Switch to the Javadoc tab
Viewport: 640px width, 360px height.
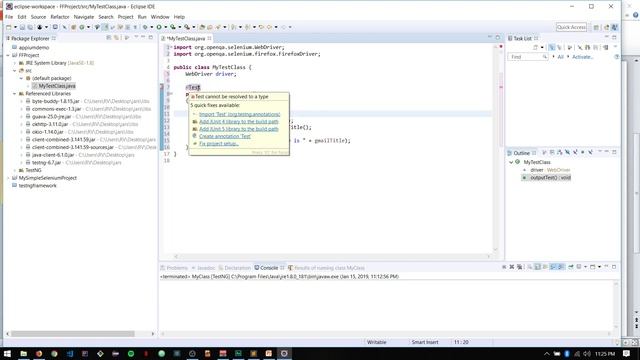(203, 268)
